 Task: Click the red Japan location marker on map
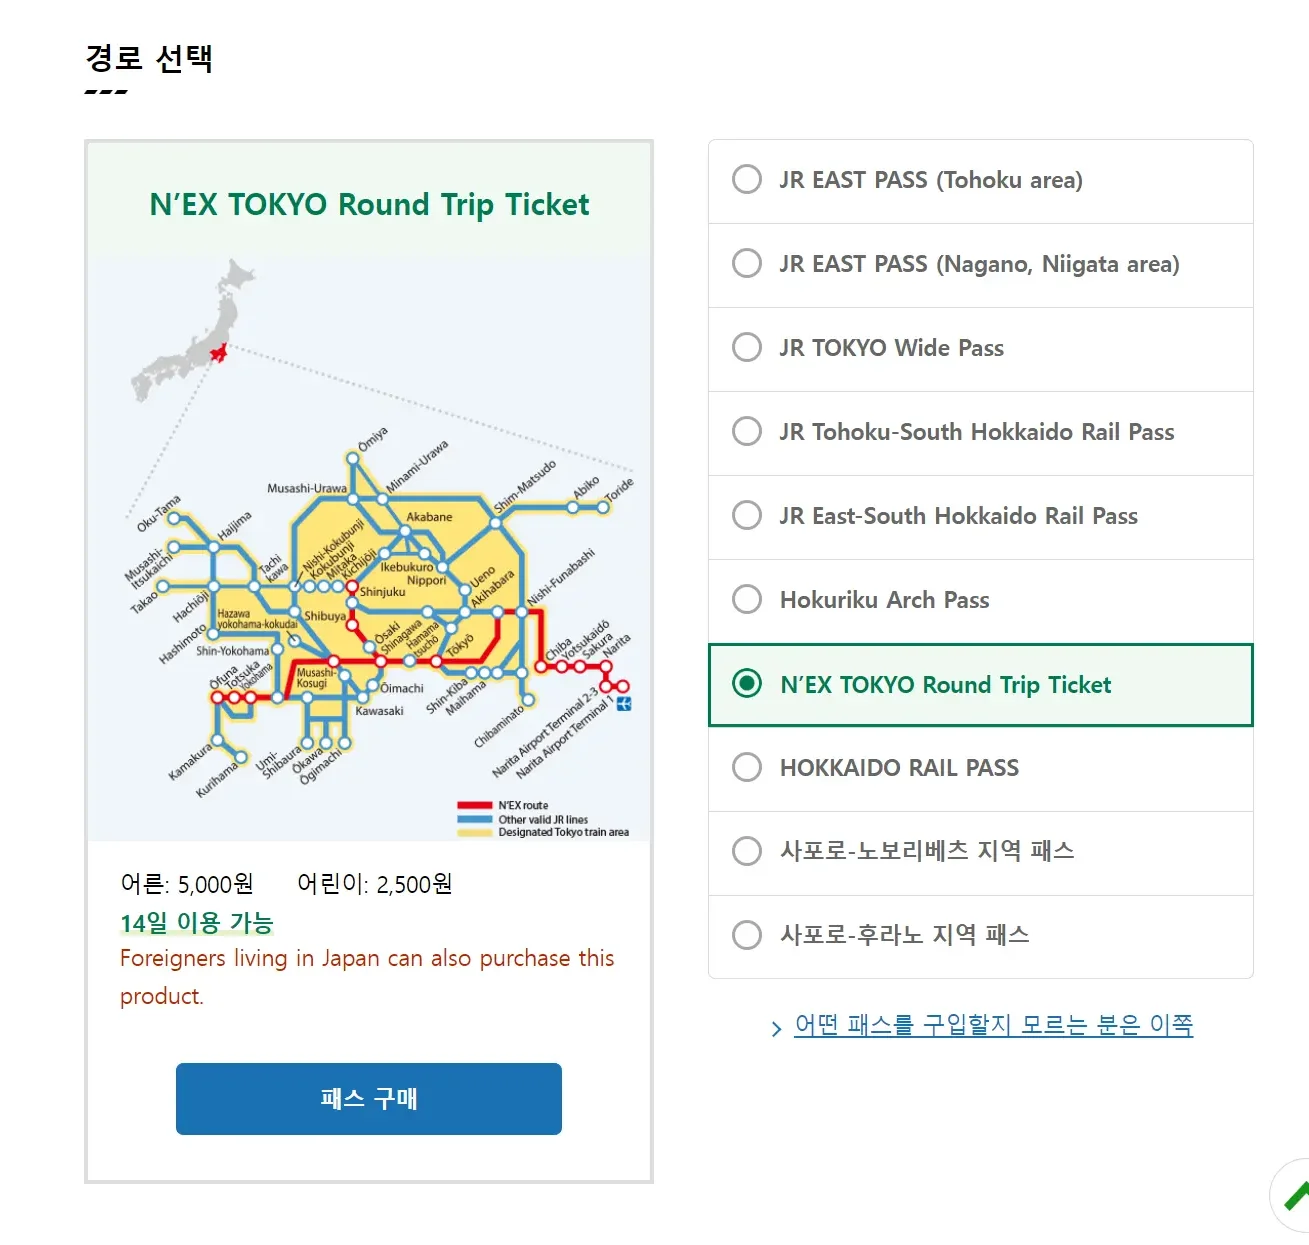(x=219, y=352)
